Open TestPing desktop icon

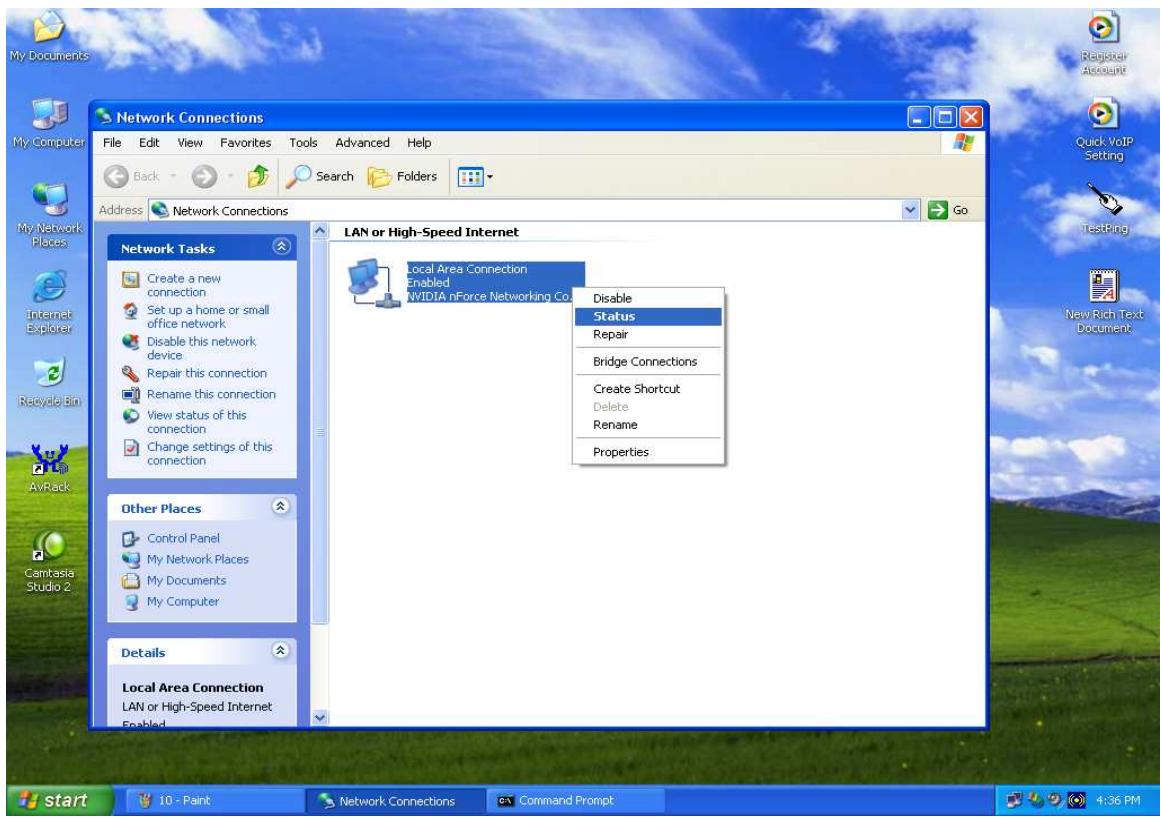click(1103, 209)
